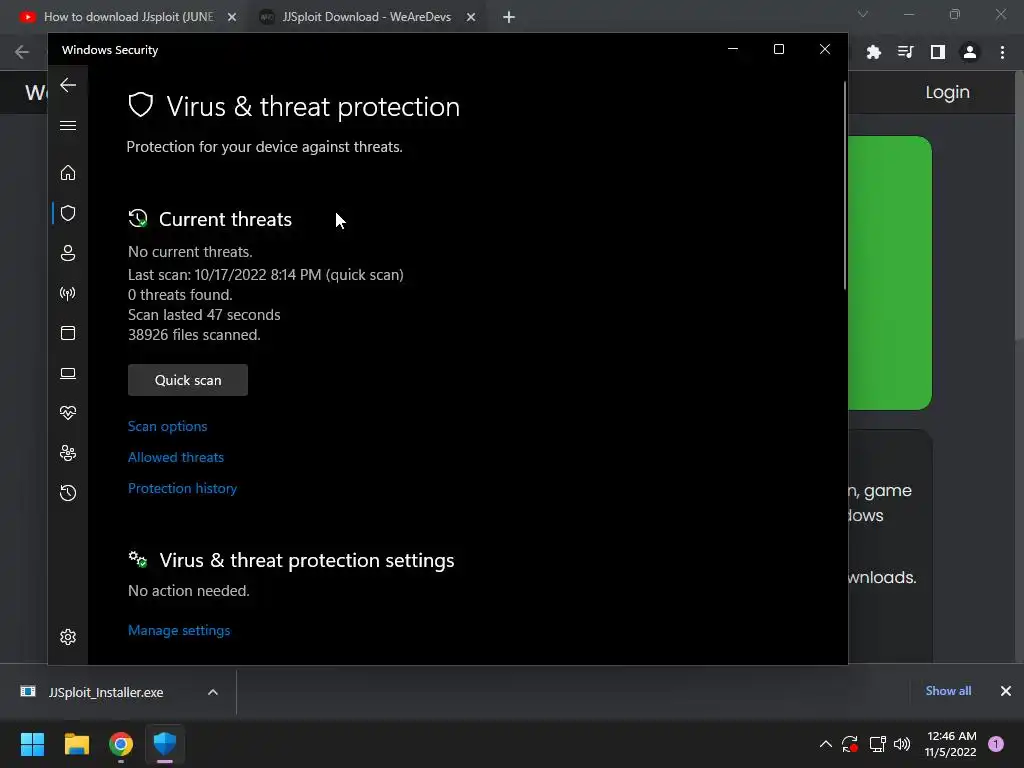Screen dimensions: 1024x768
Task: Open the hamburger navigation menu
Action: [x=68, y=125]
